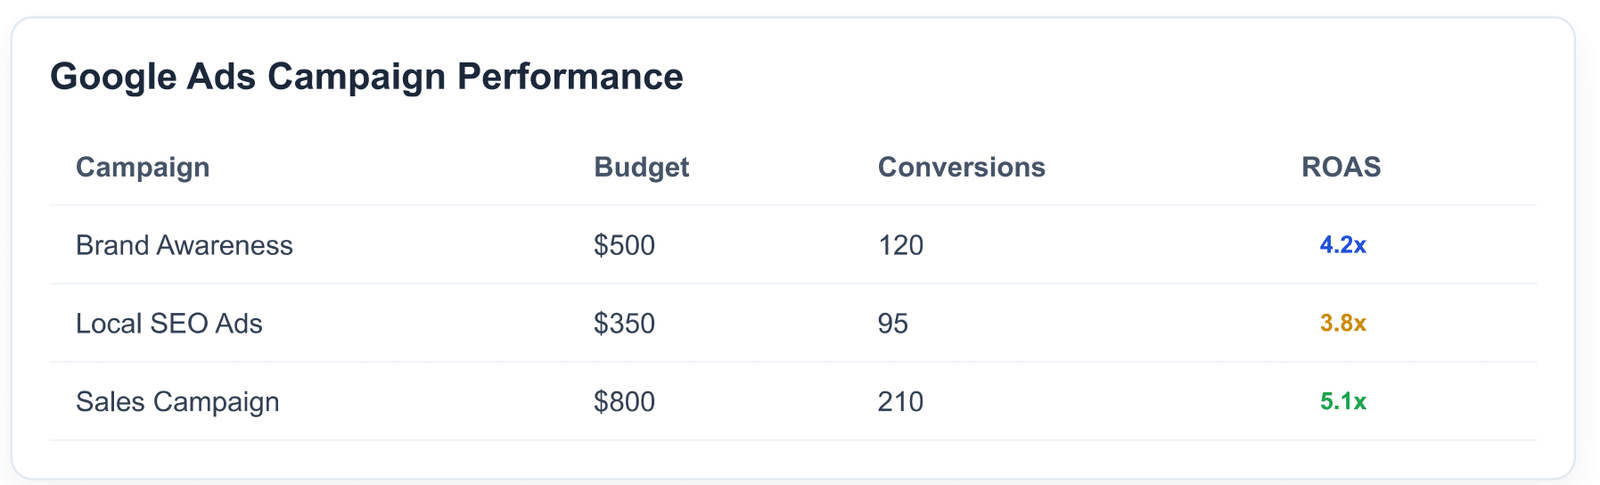Click the $350 budget cell

624,323
